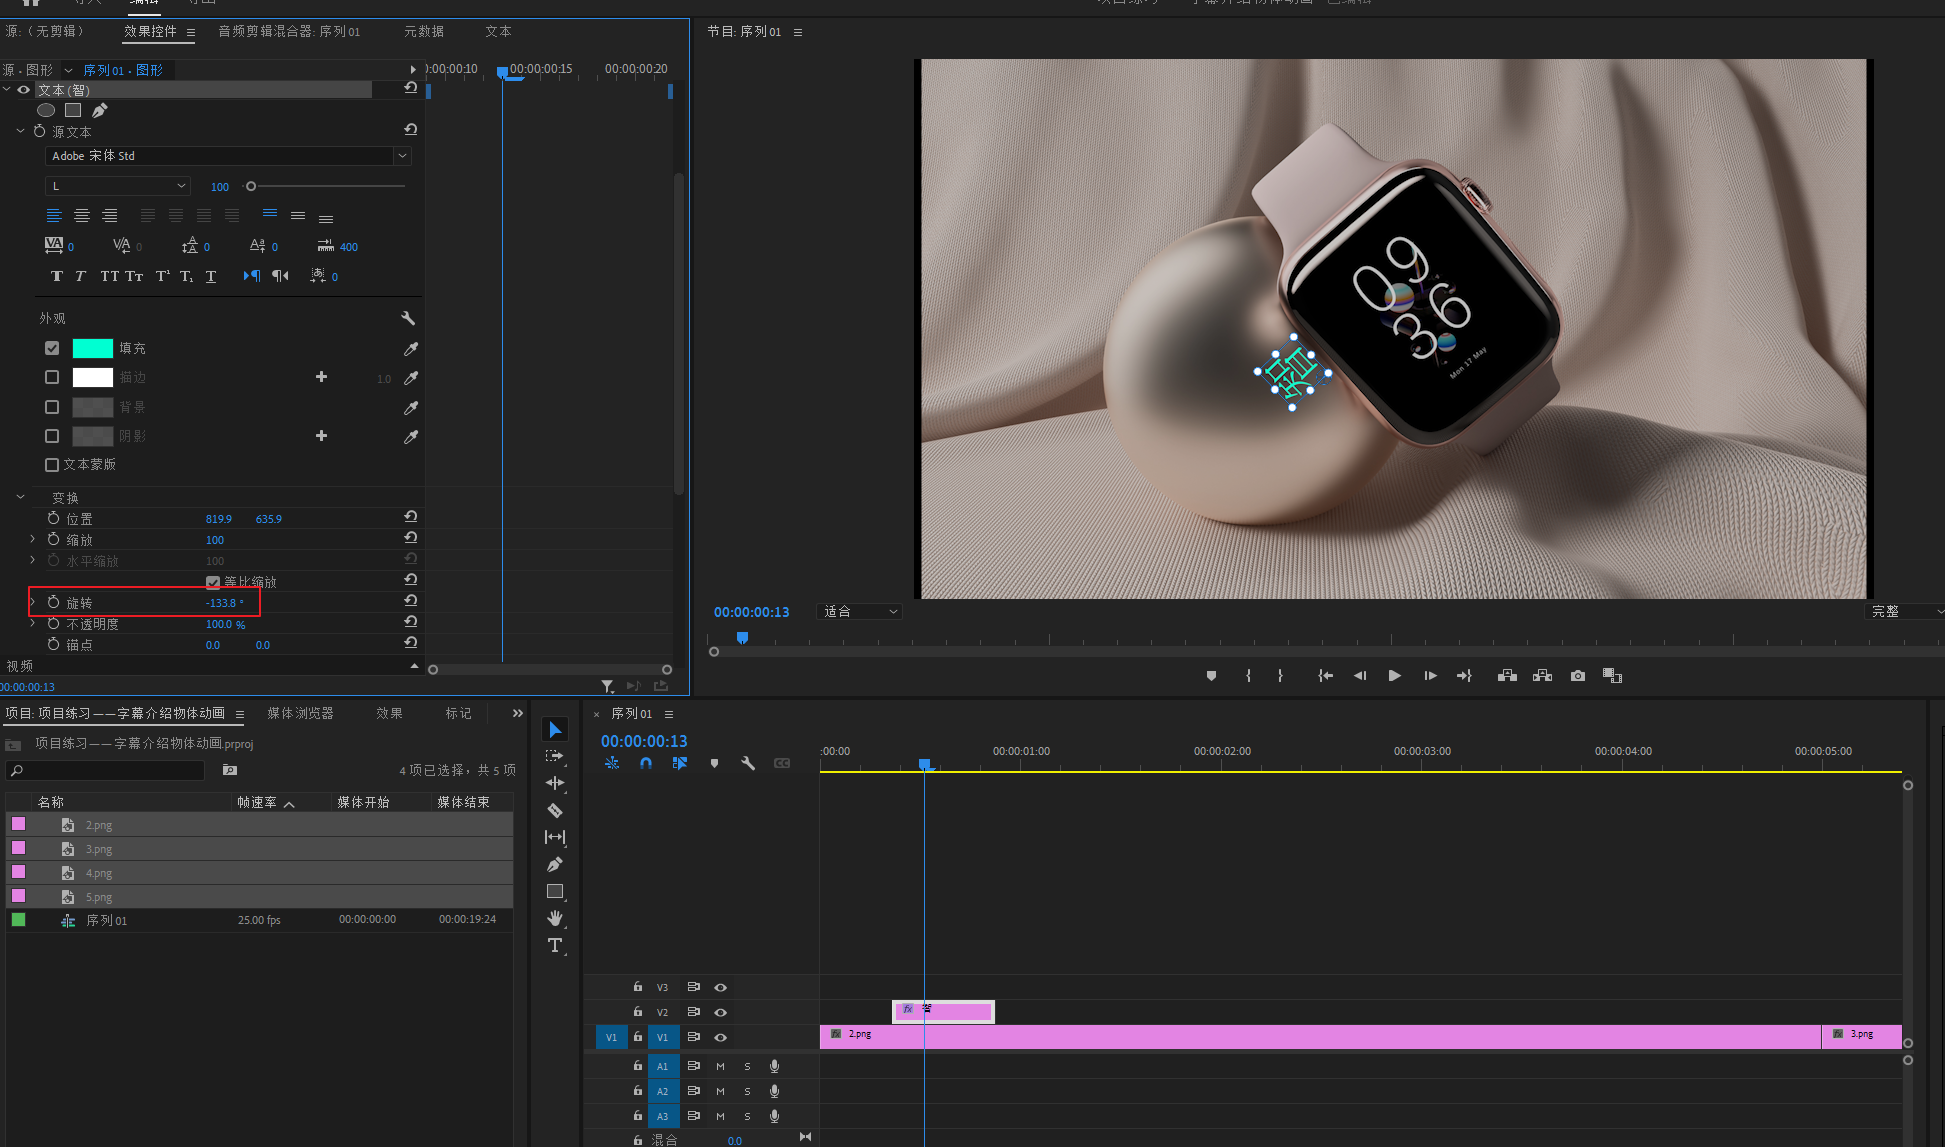The height and width of the screenshot is (1147, 1945).
Task: Enable the stroke (描边) checkbox
Action: tap(52, 377)
